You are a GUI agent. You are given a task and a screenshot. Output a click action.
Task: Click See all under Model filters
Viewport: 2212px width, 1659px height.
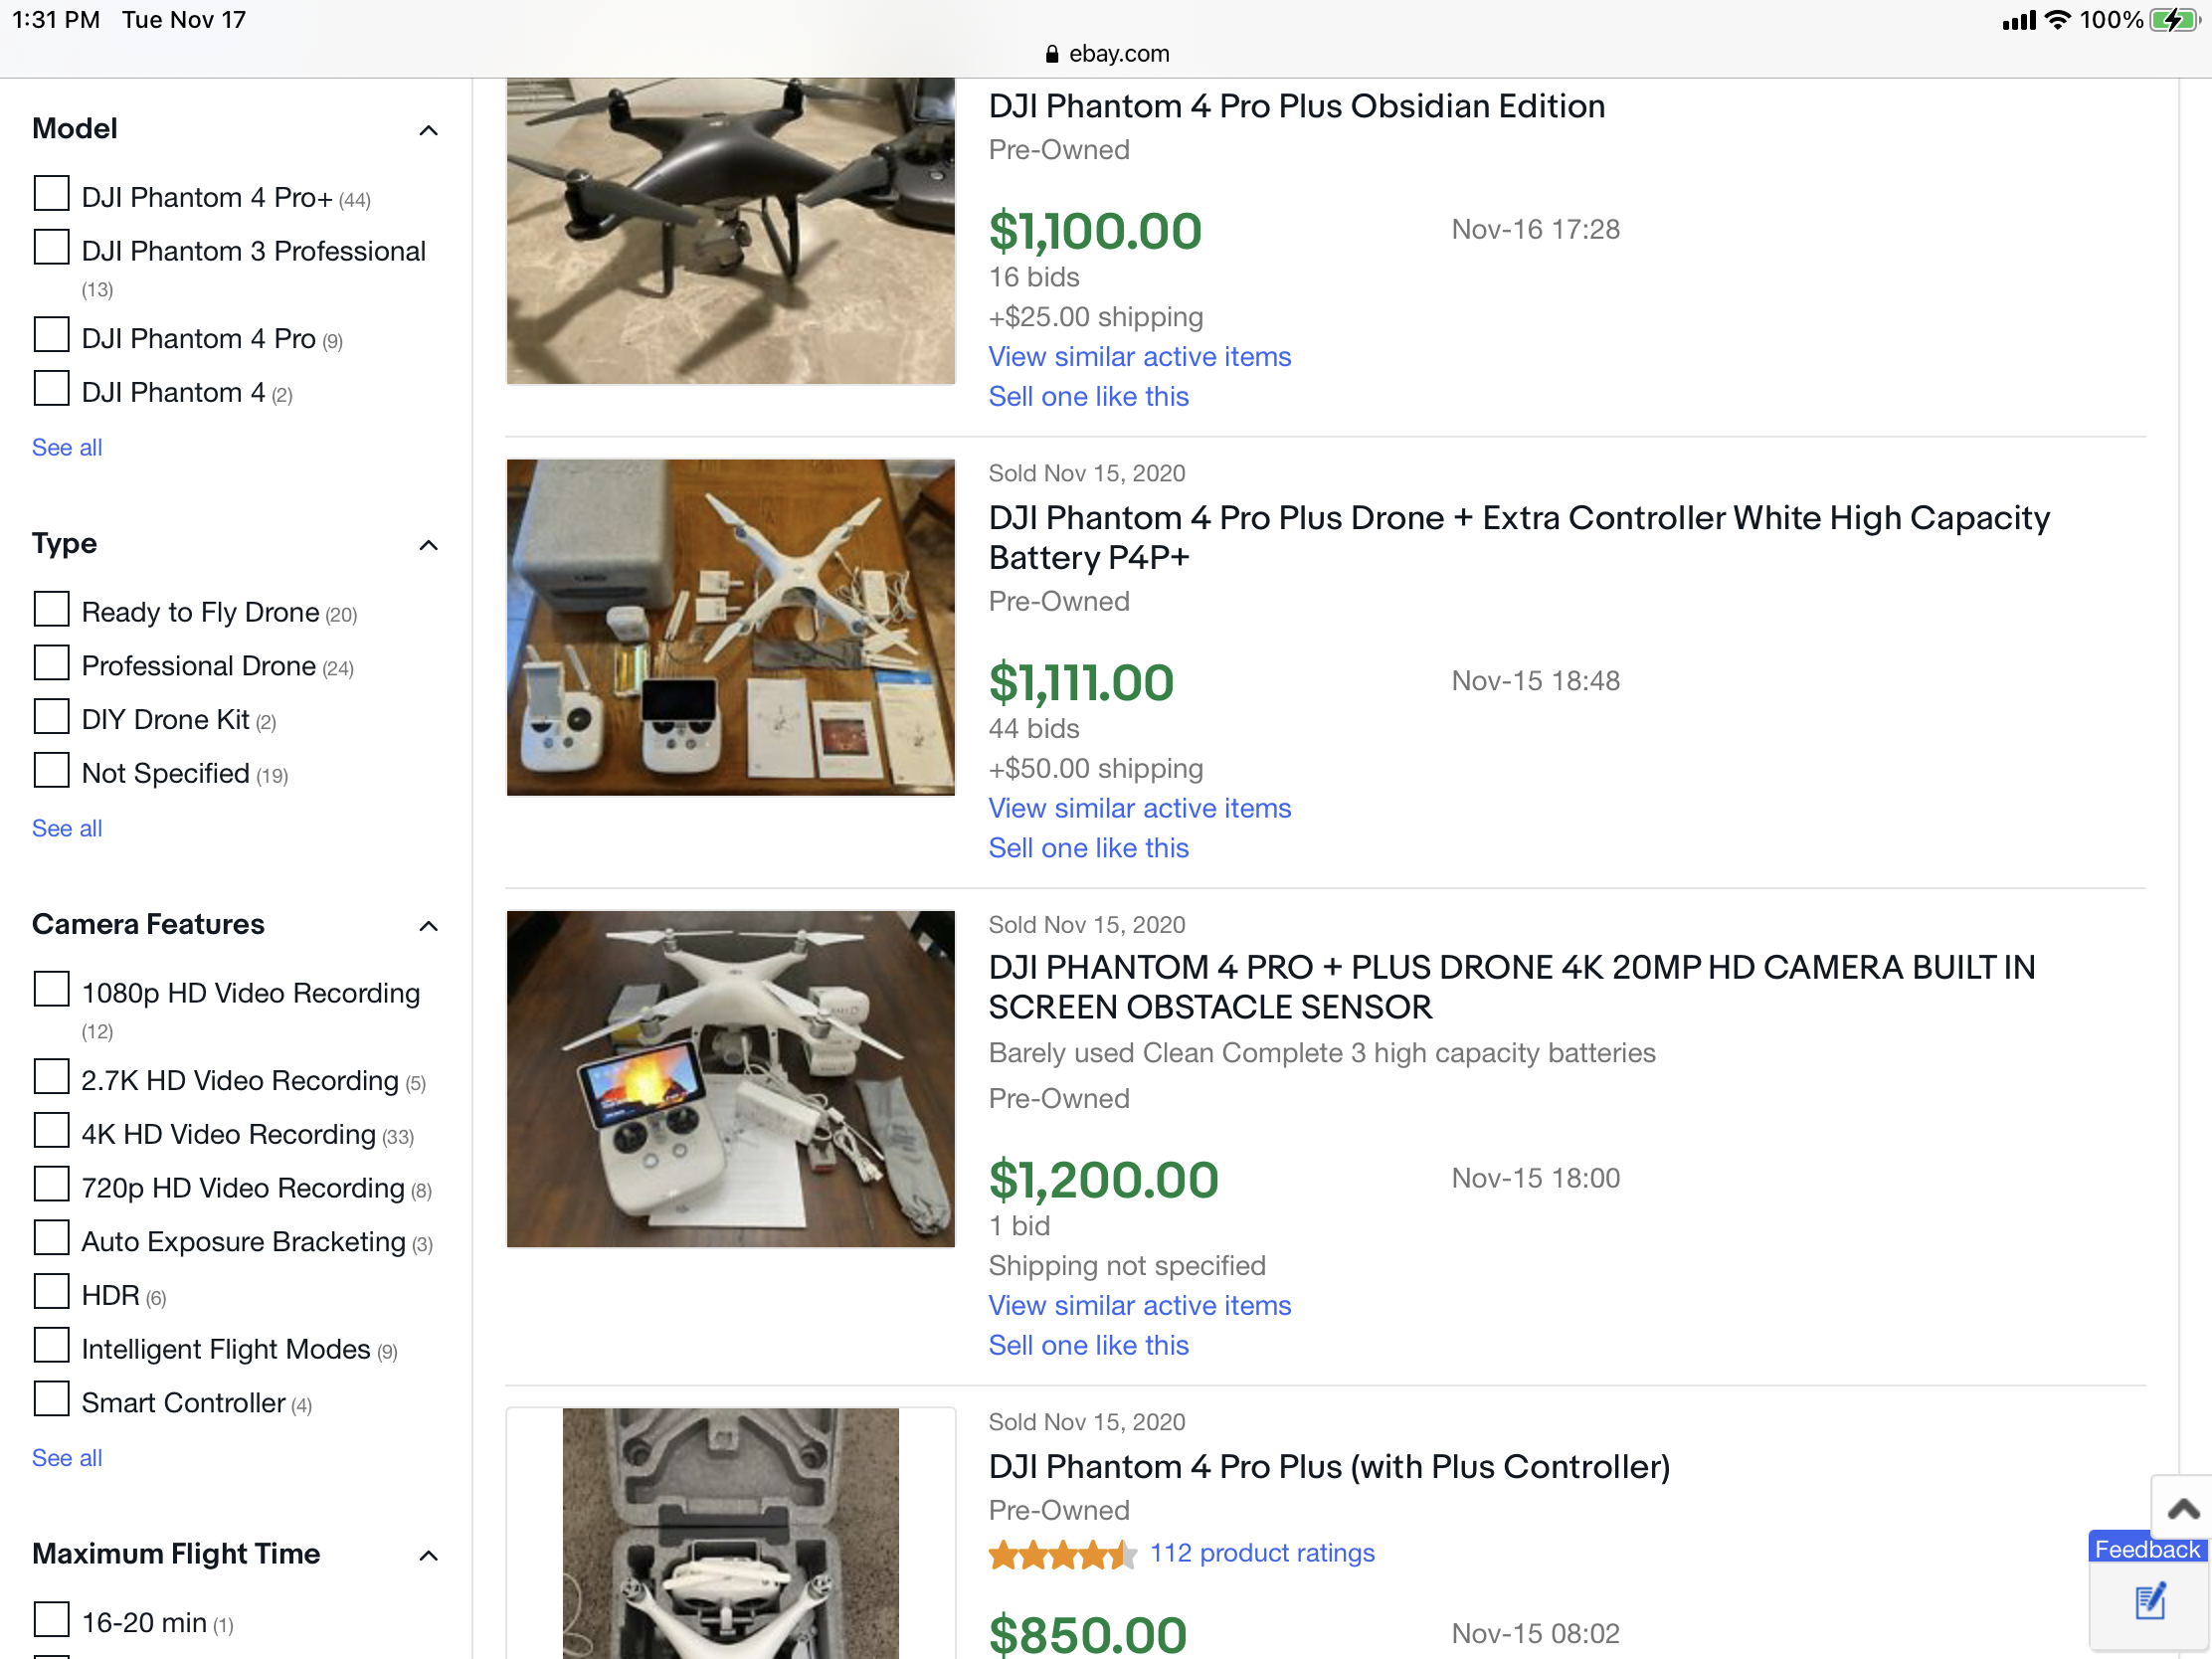click(67, 447)
